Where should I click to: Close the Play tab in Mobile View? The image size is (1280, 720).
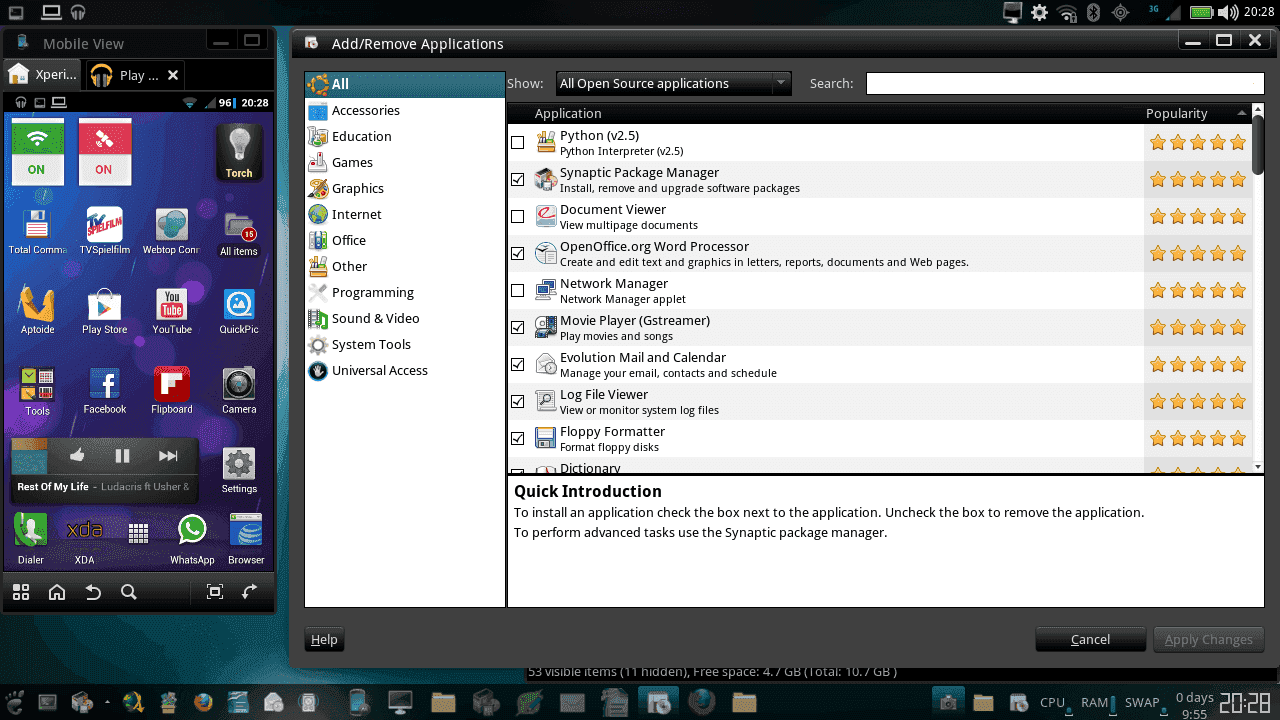point(173,75)
